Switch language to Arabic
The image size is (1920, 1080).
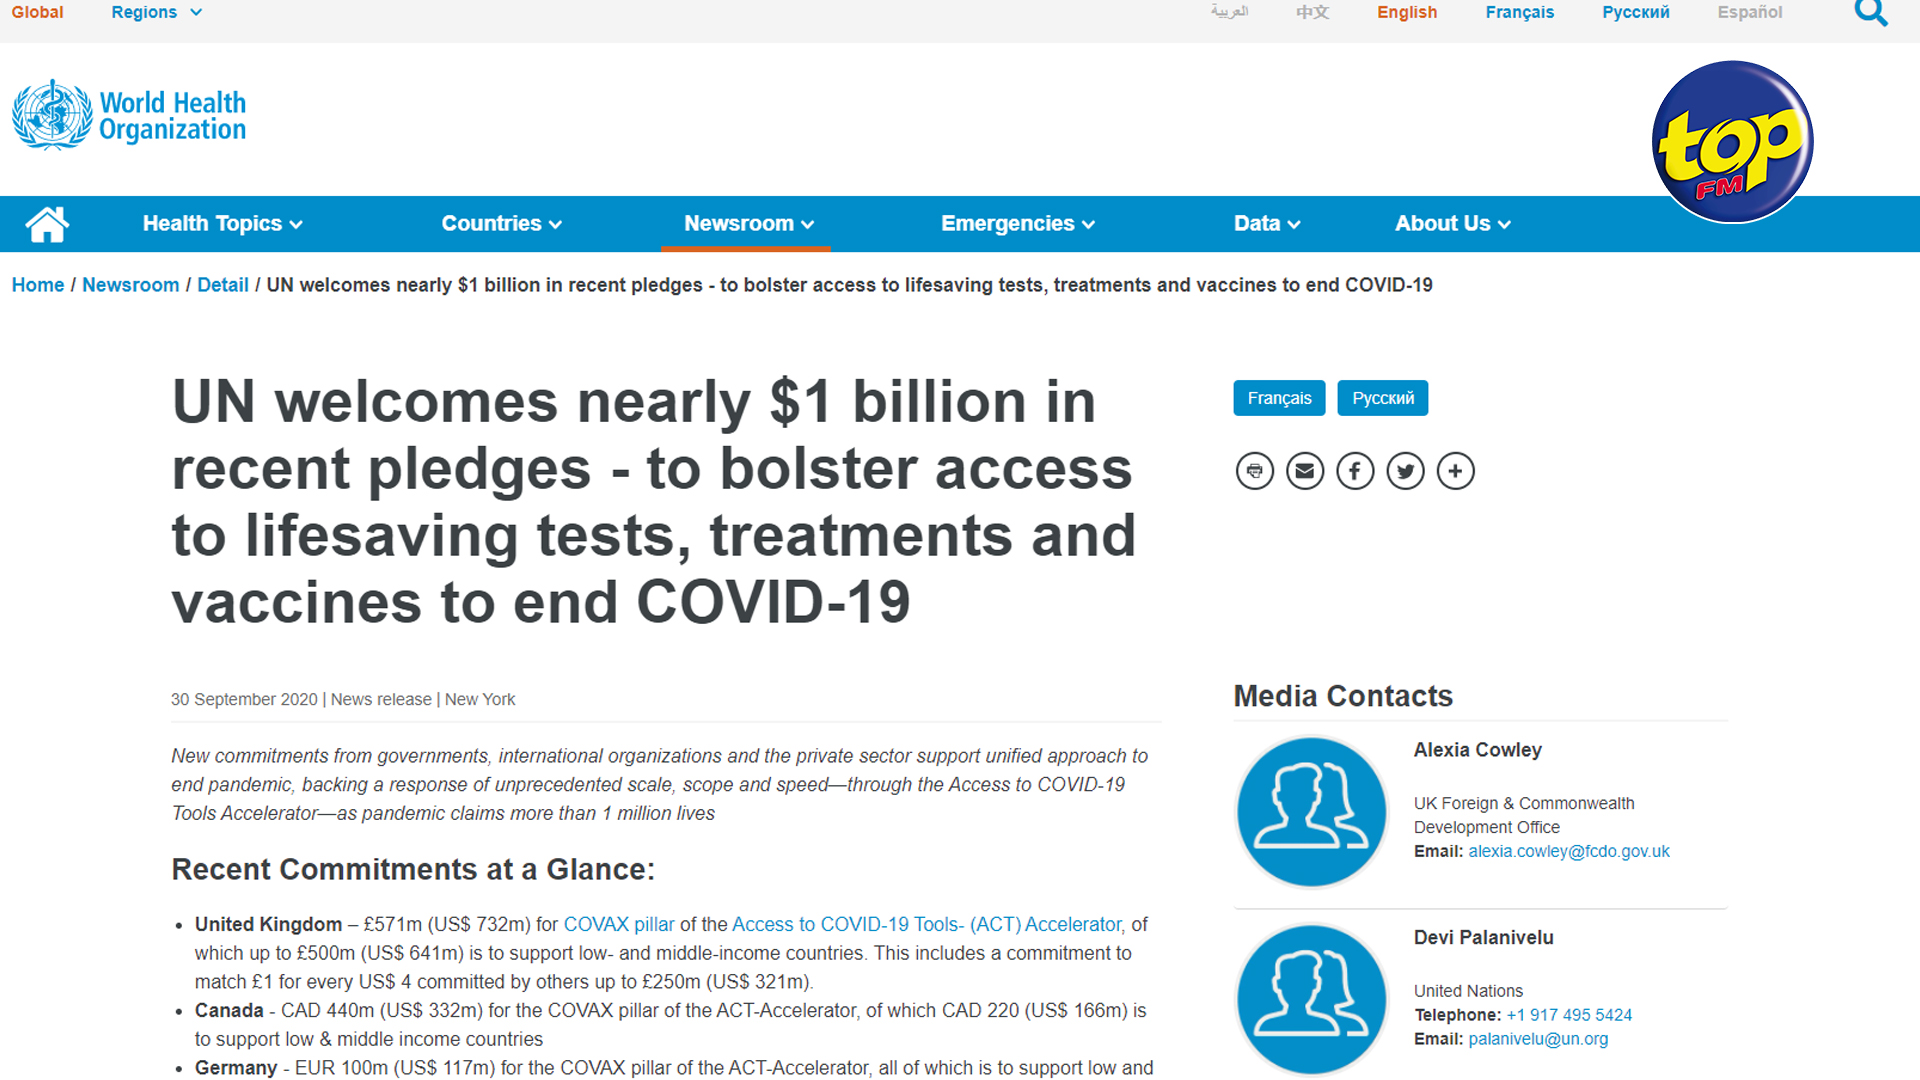coord(1229,12)
